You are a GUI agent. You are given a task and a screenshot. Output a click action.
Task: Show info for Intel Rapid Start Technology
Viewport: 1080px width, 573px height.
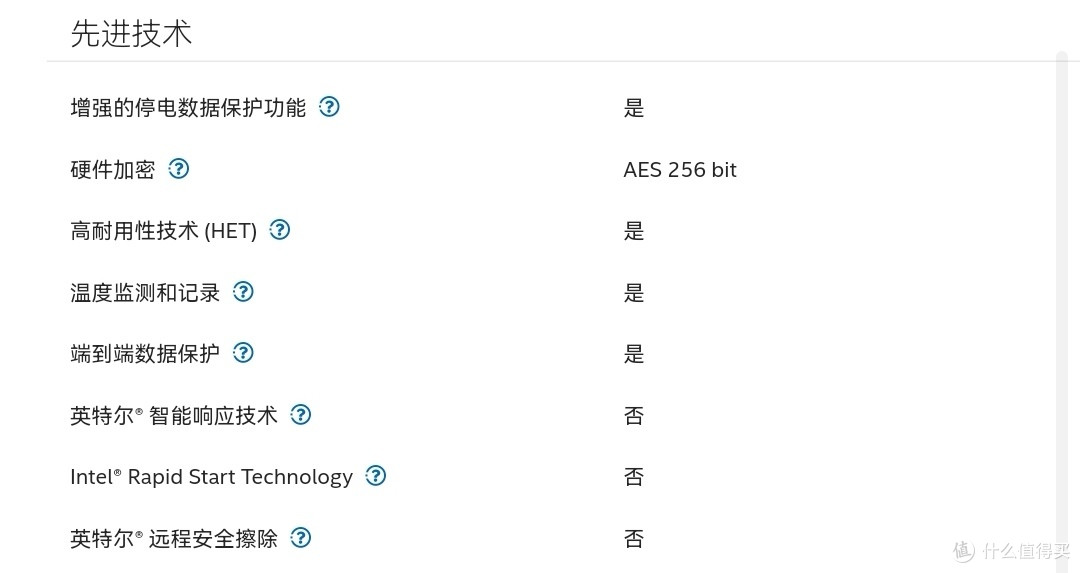375,476
